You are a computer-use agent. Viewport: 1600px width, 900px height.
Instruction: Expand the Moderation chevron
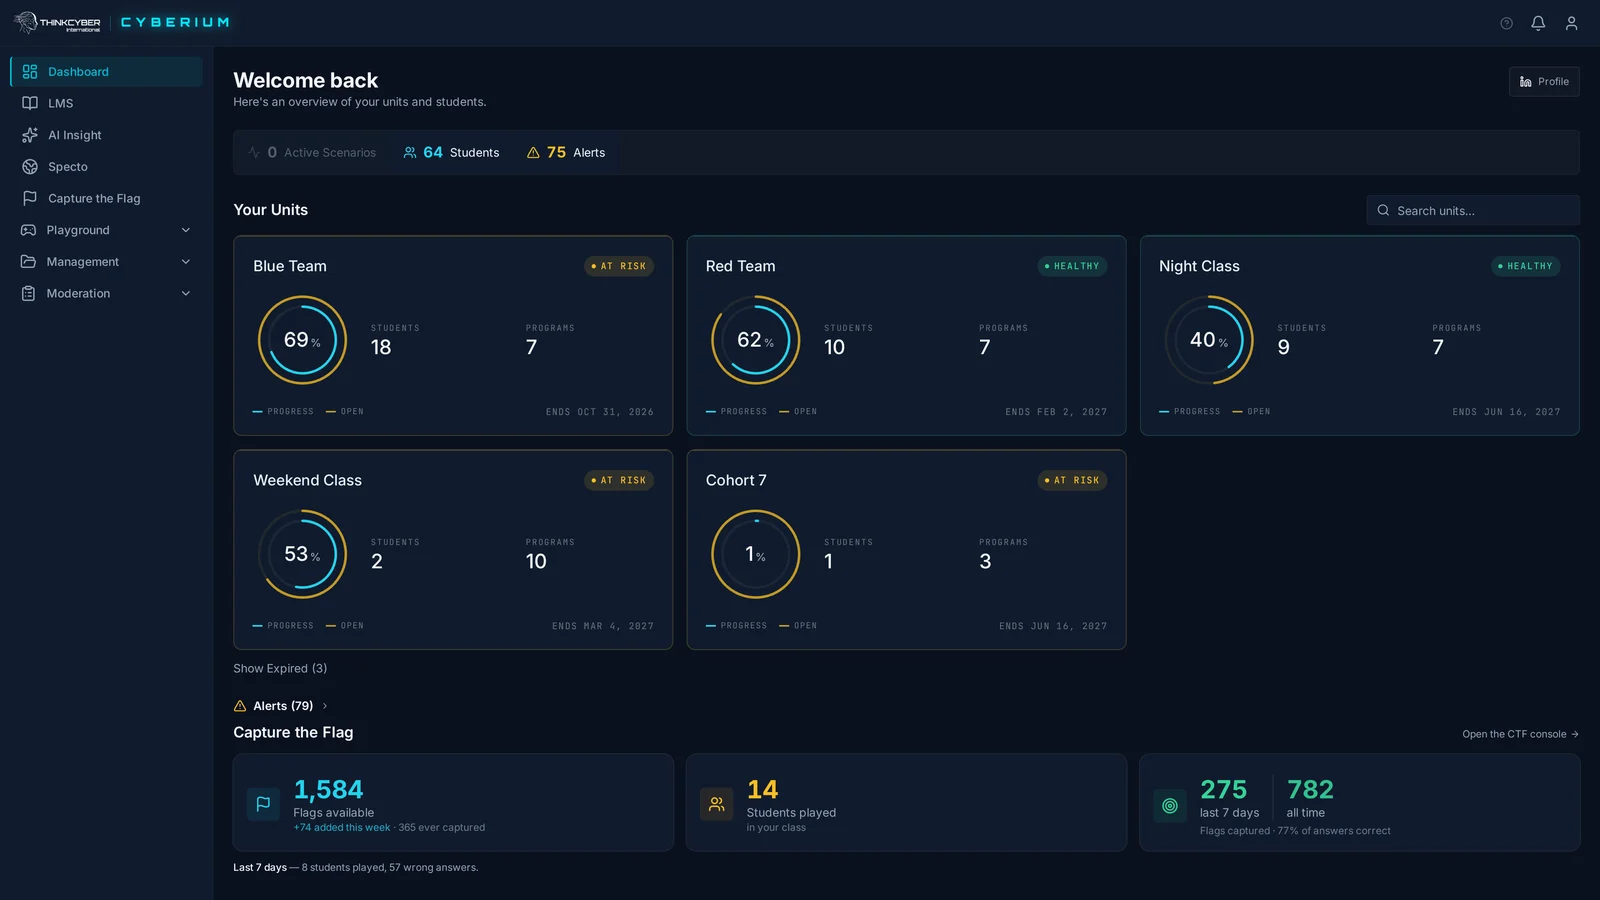pyautogui.click(x=186, y=294)
